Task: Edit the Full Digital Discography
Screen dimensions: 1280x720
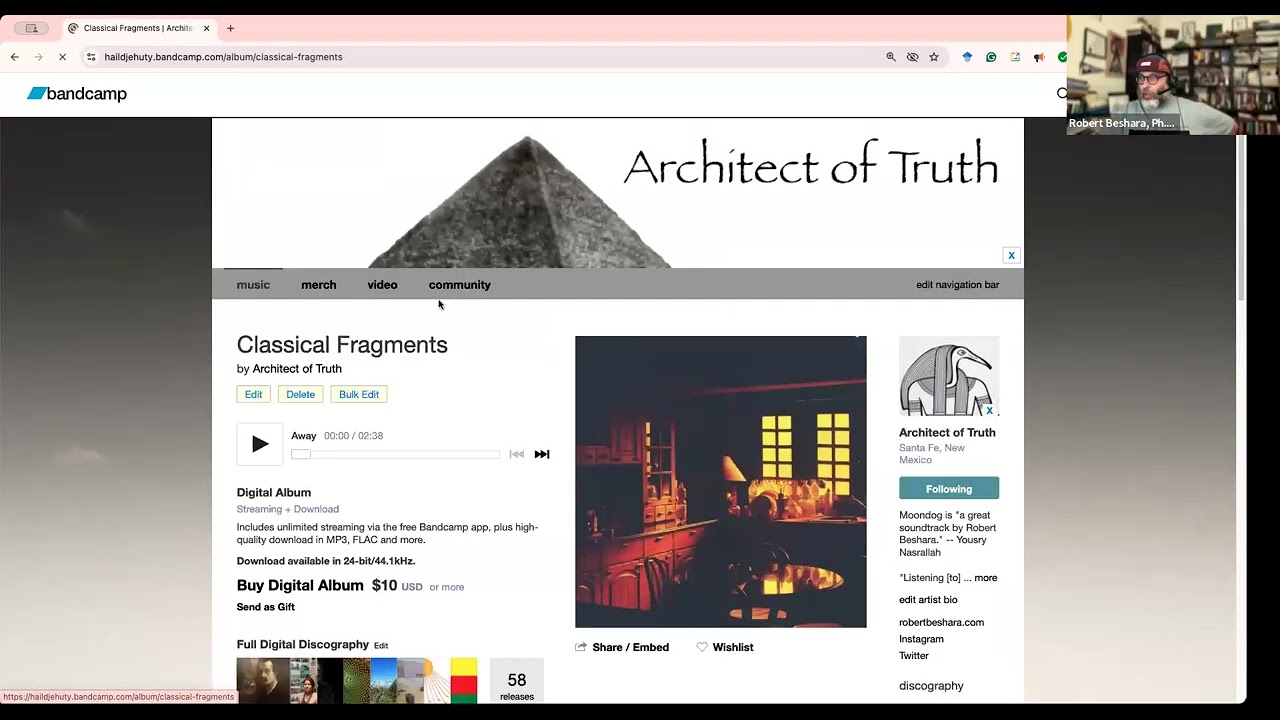Action: click(381, 646)
